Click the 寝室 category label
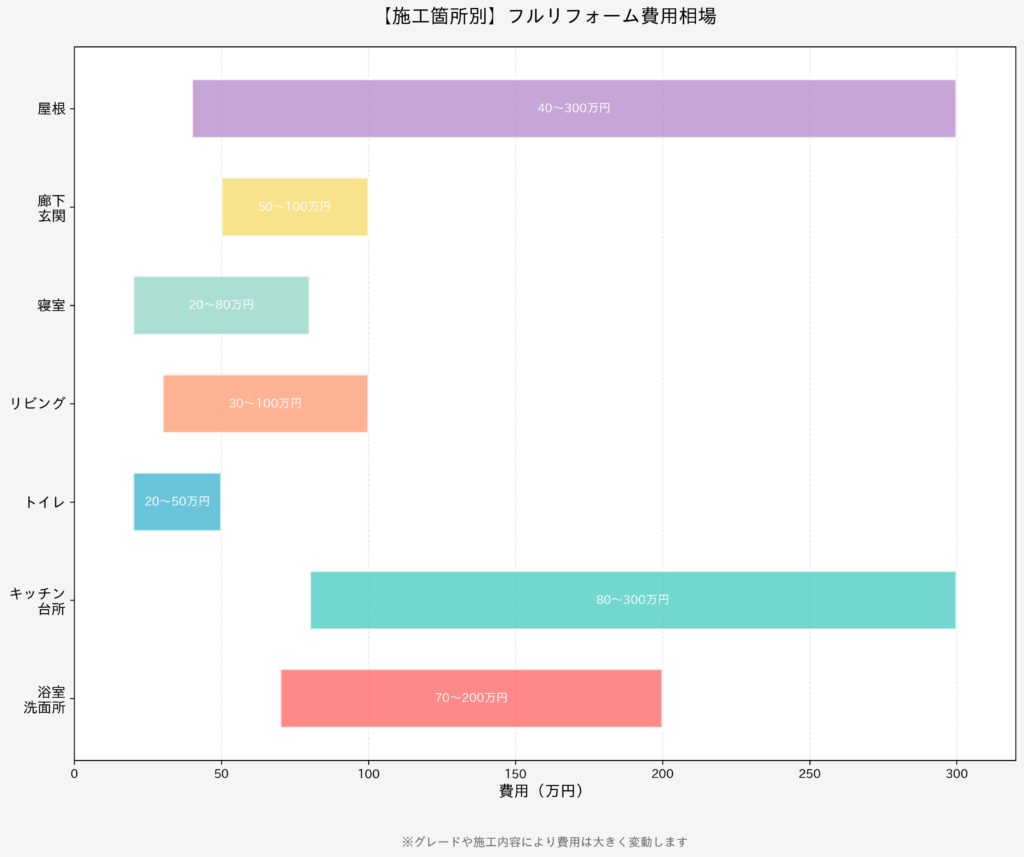The width and height of the screenshot is (1024, 857). point(51,305)
